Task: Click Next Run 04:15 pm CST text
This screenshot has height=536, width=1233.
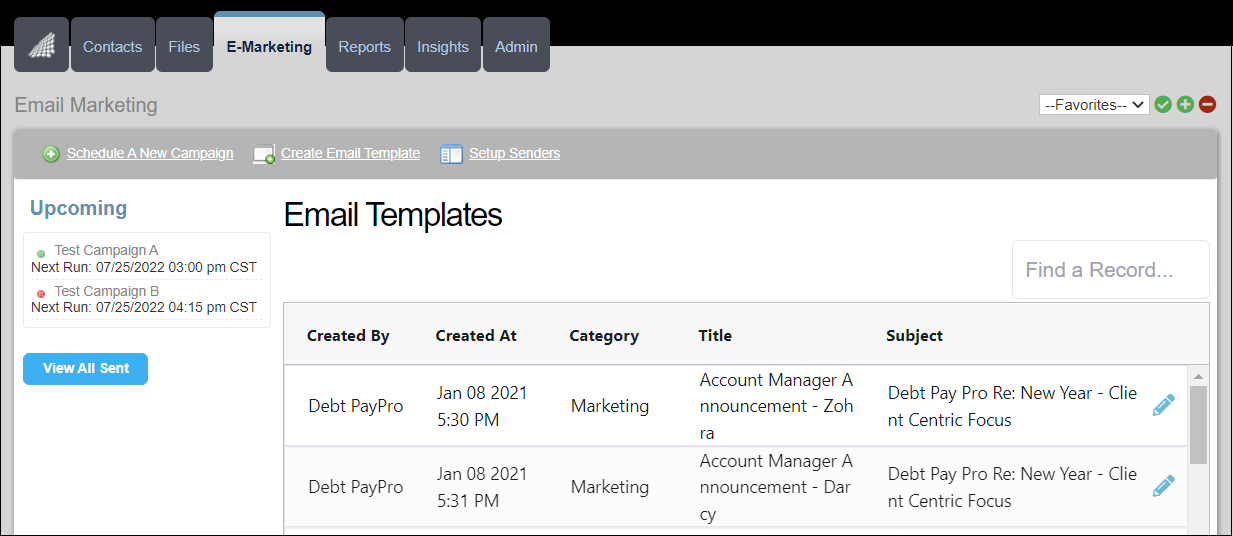Action: pos(144,308)
